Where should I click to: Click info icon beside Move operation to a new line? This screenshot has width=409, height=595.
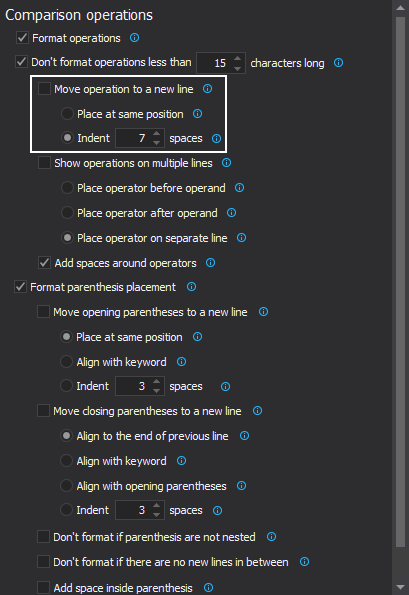coord(208,89)
